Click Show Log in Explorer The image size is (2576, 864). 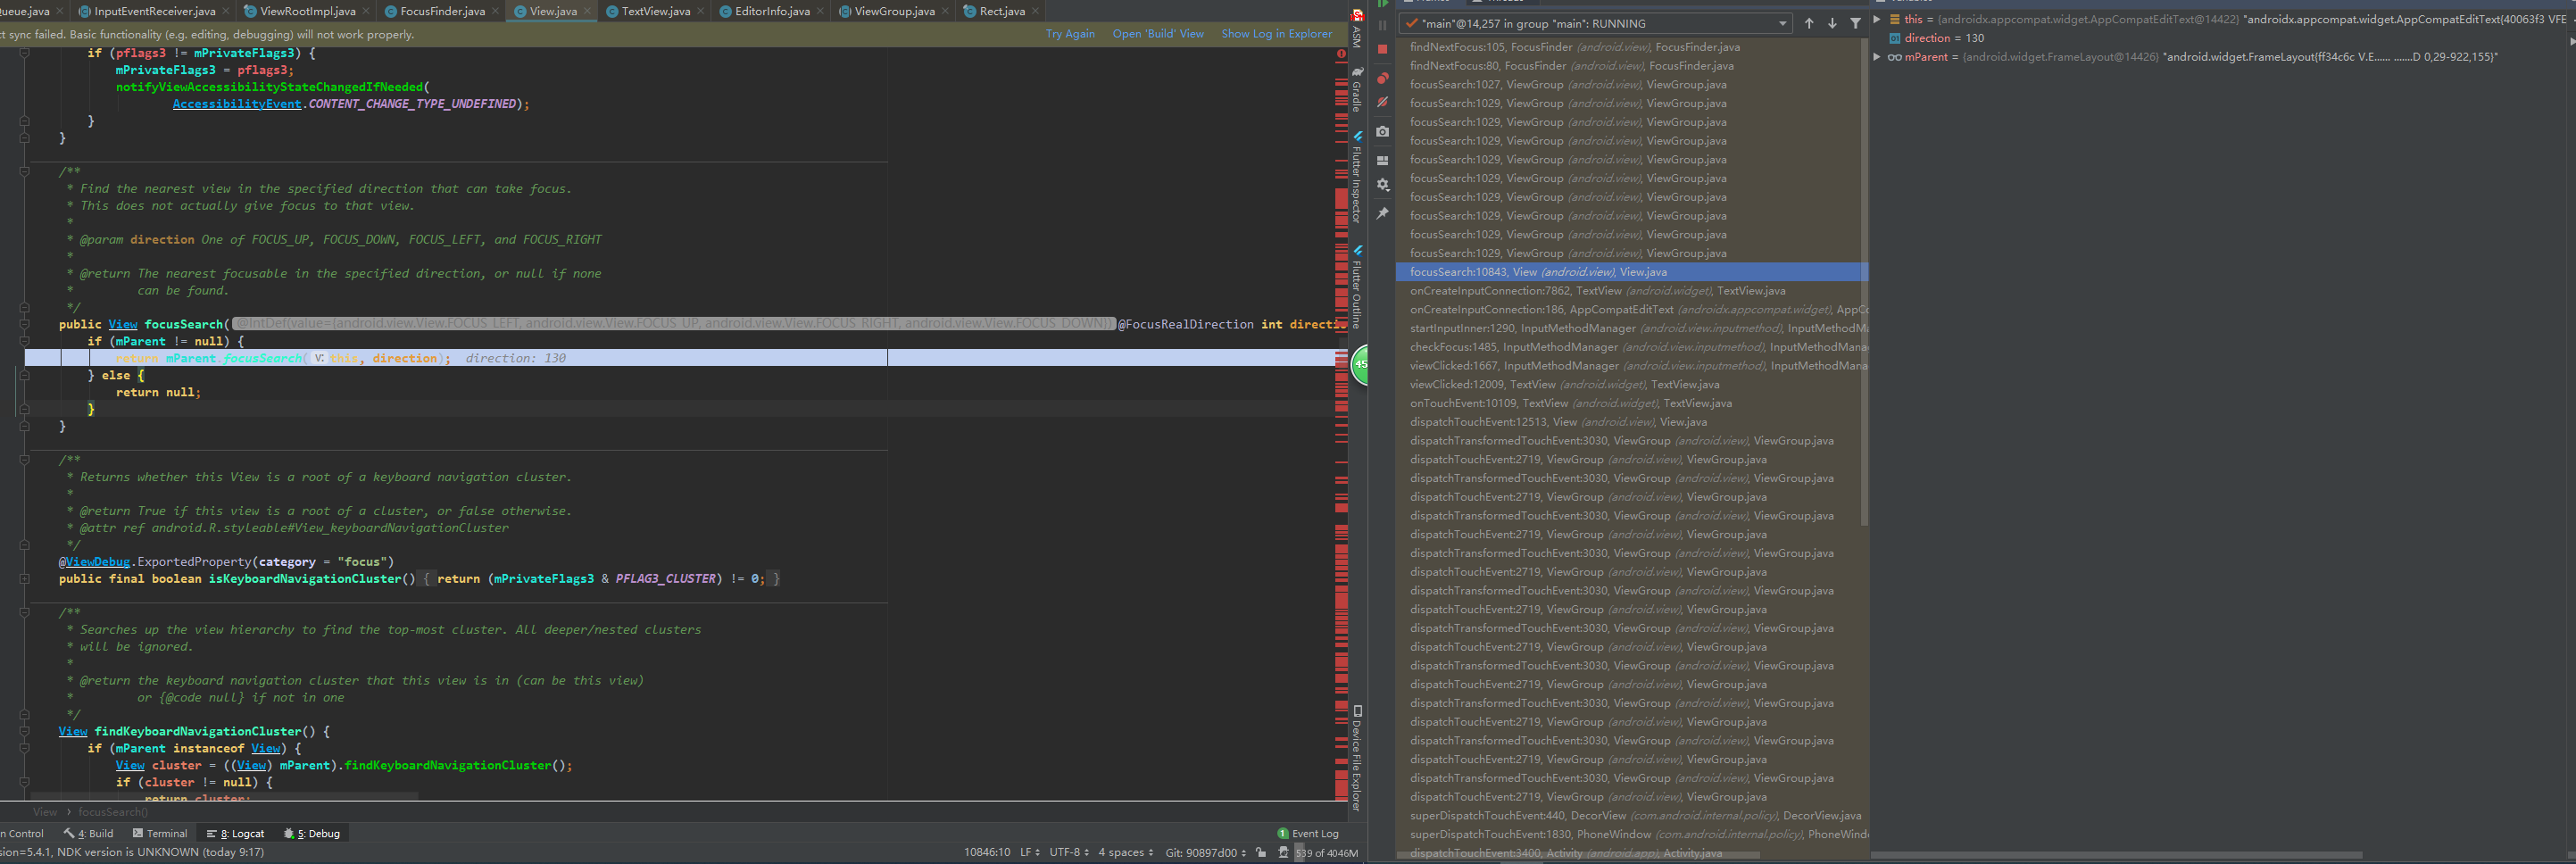[1277, 33]
